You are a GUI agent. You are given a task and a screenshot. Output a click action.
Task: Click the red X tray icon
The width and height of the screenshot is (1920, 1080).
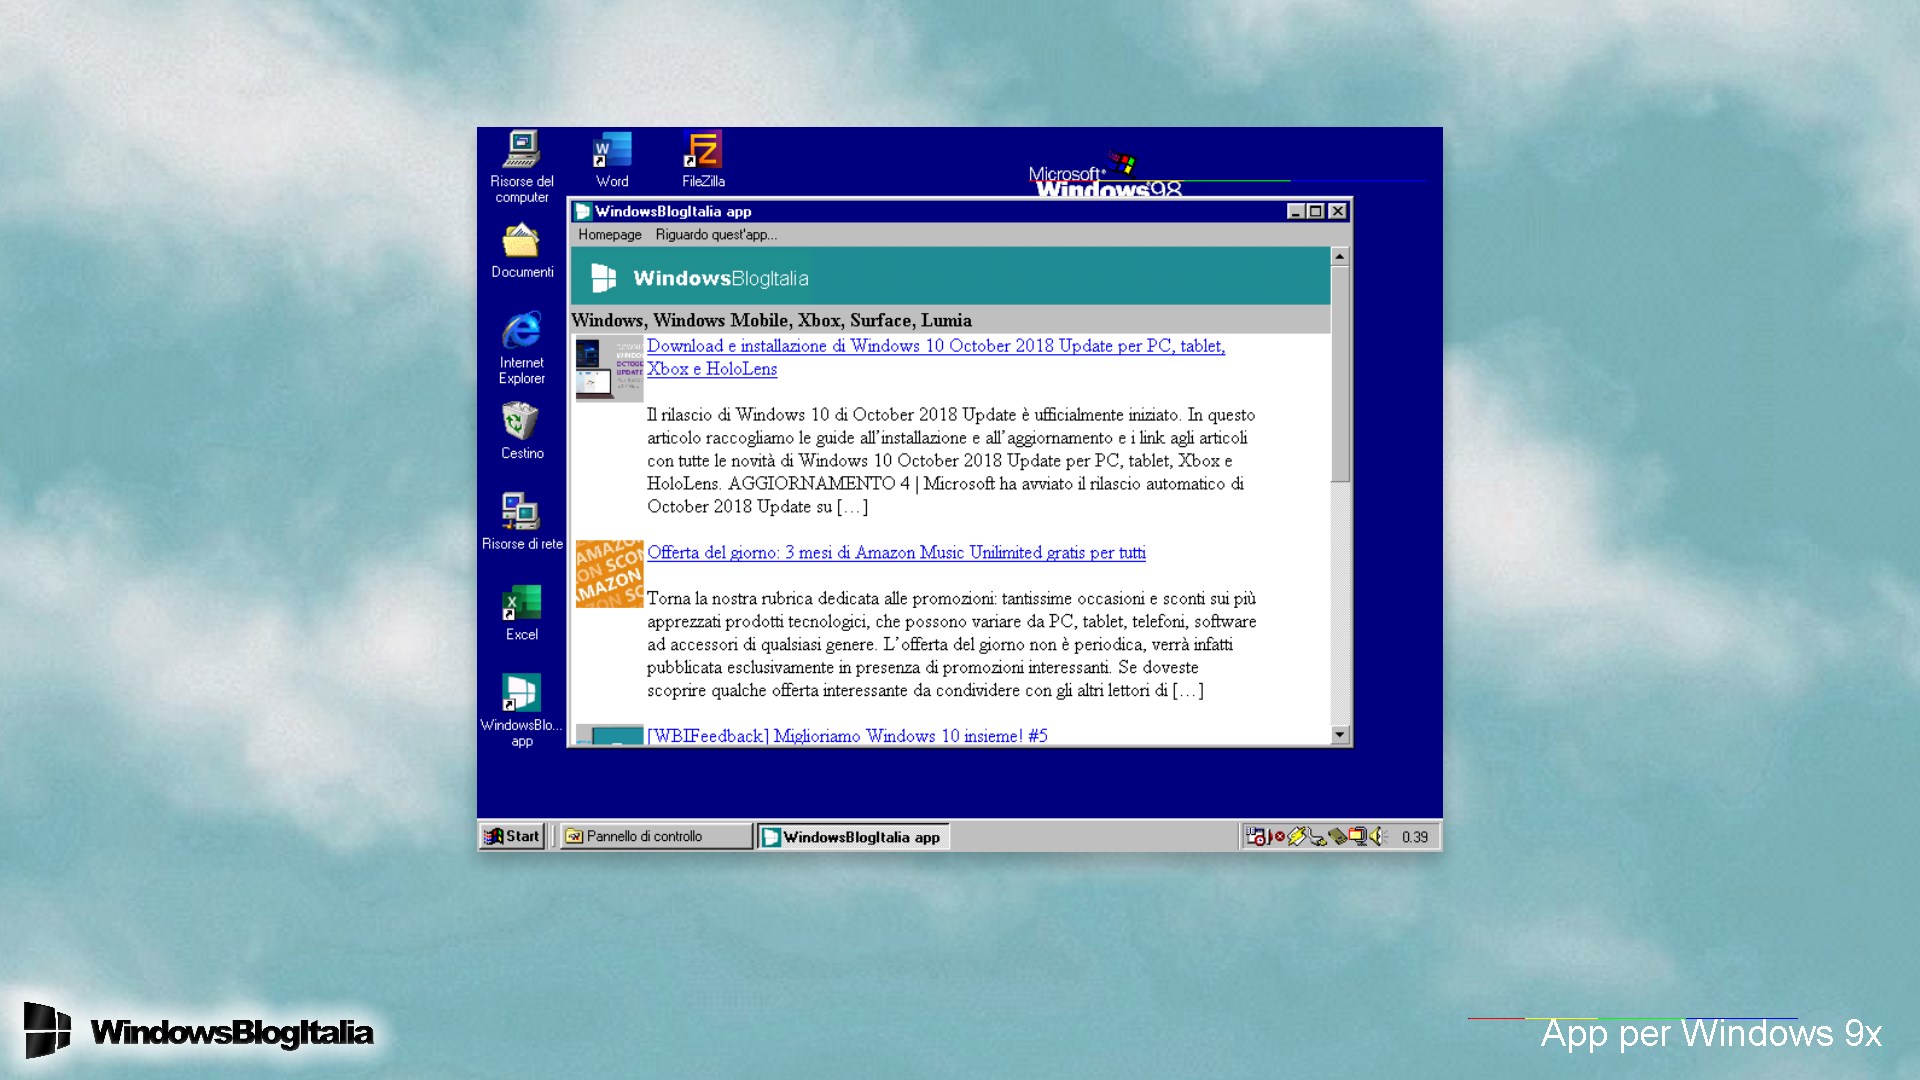click(1279, 836)
